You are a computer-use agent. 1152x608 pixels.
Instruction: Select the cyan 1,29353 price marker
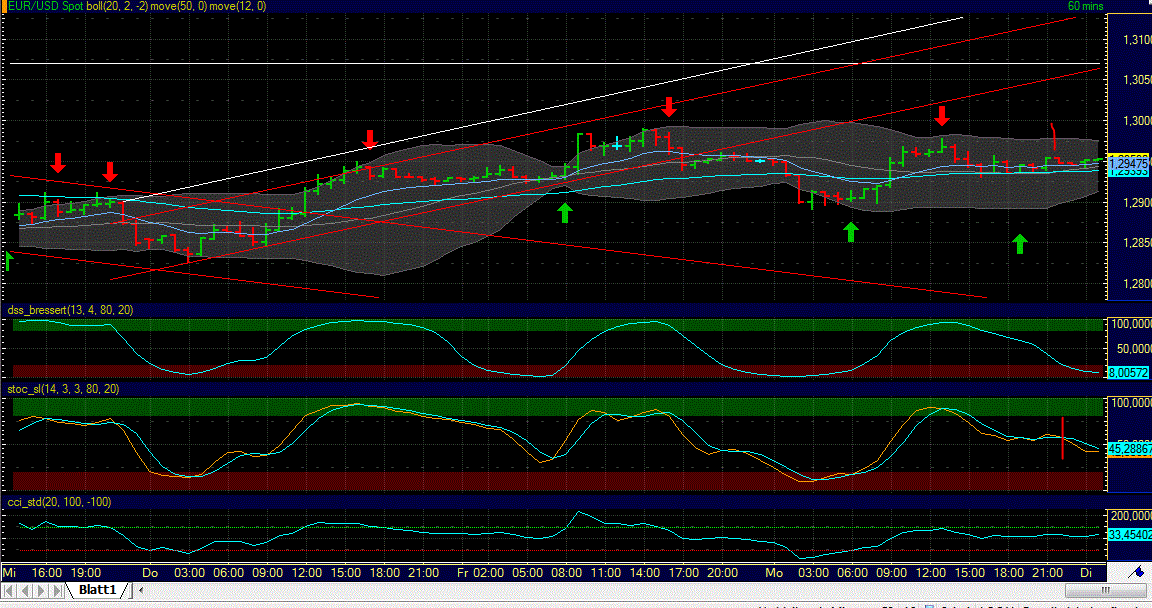click(x=1129, y=171)
